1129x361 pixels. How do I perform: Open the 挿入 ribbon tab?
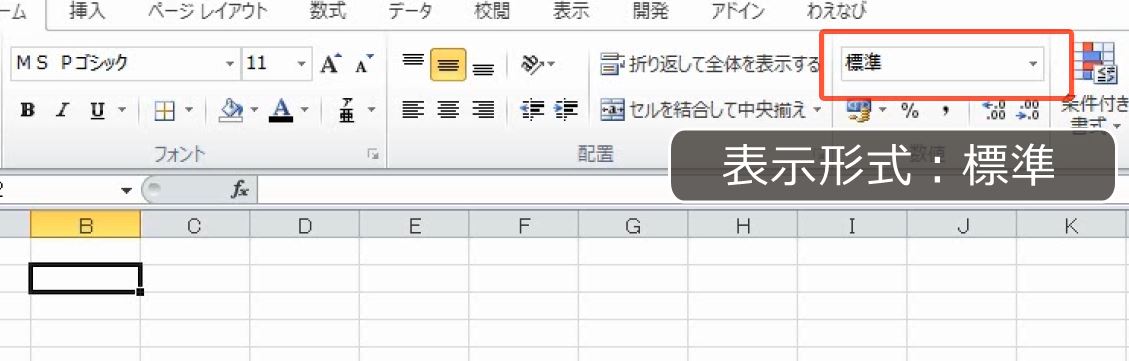(x=87, y=12)
